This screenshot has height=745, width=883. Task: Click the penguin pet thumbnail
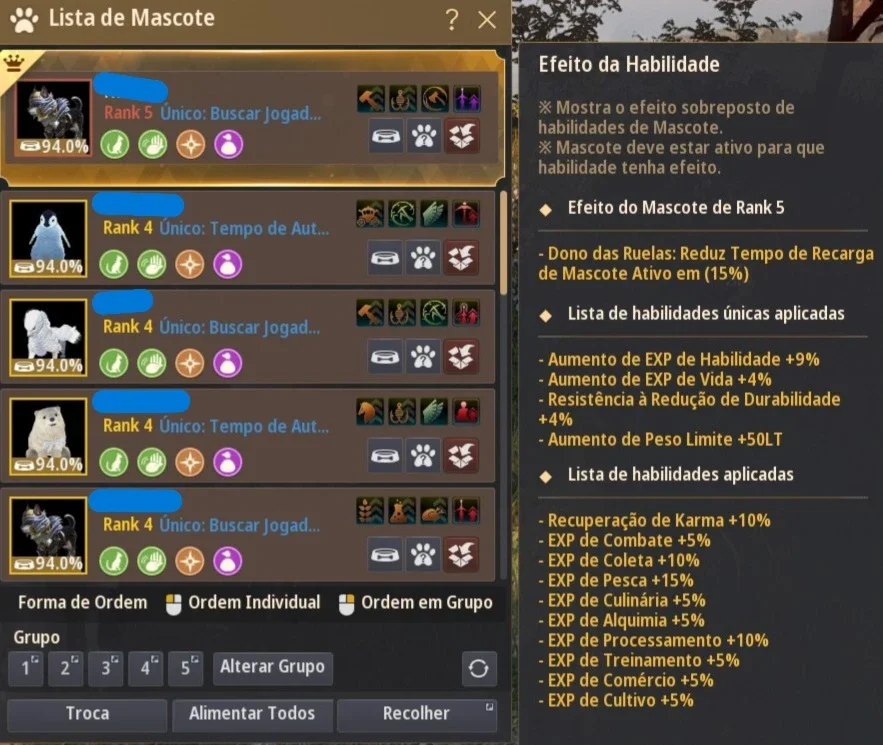48,238
